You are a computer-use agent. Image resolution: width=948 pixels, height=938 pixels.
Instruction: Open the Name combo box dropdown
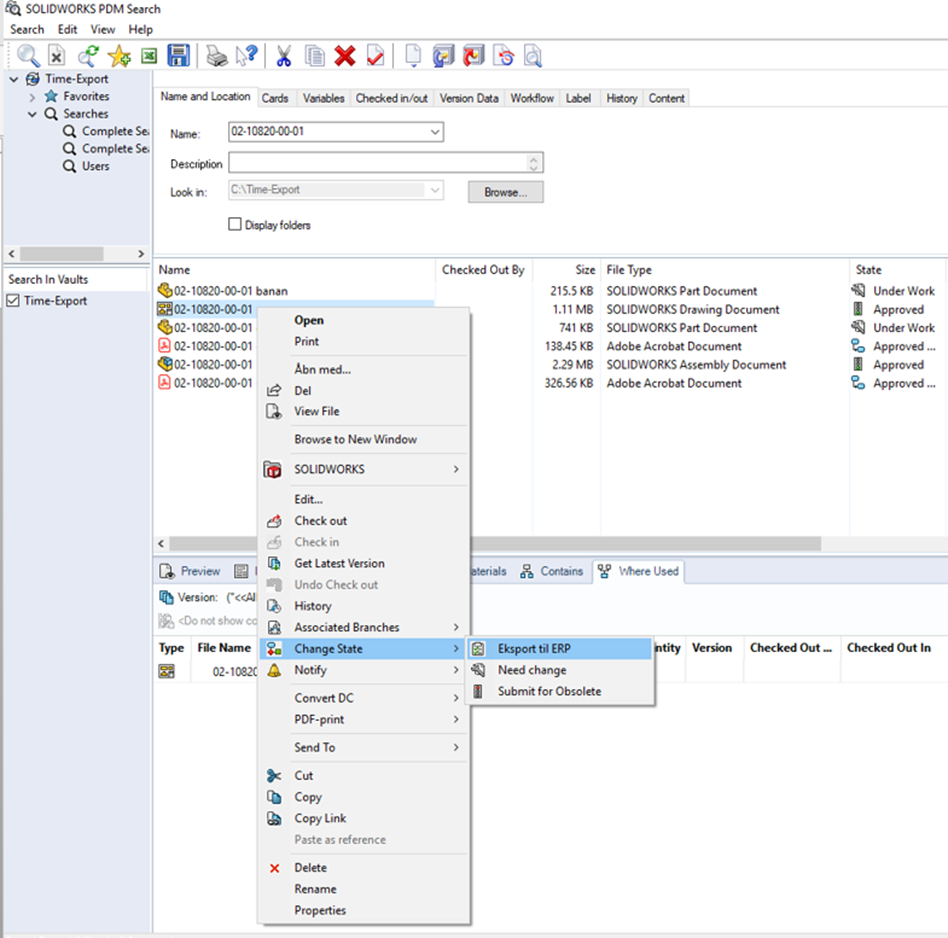(435, 132)
